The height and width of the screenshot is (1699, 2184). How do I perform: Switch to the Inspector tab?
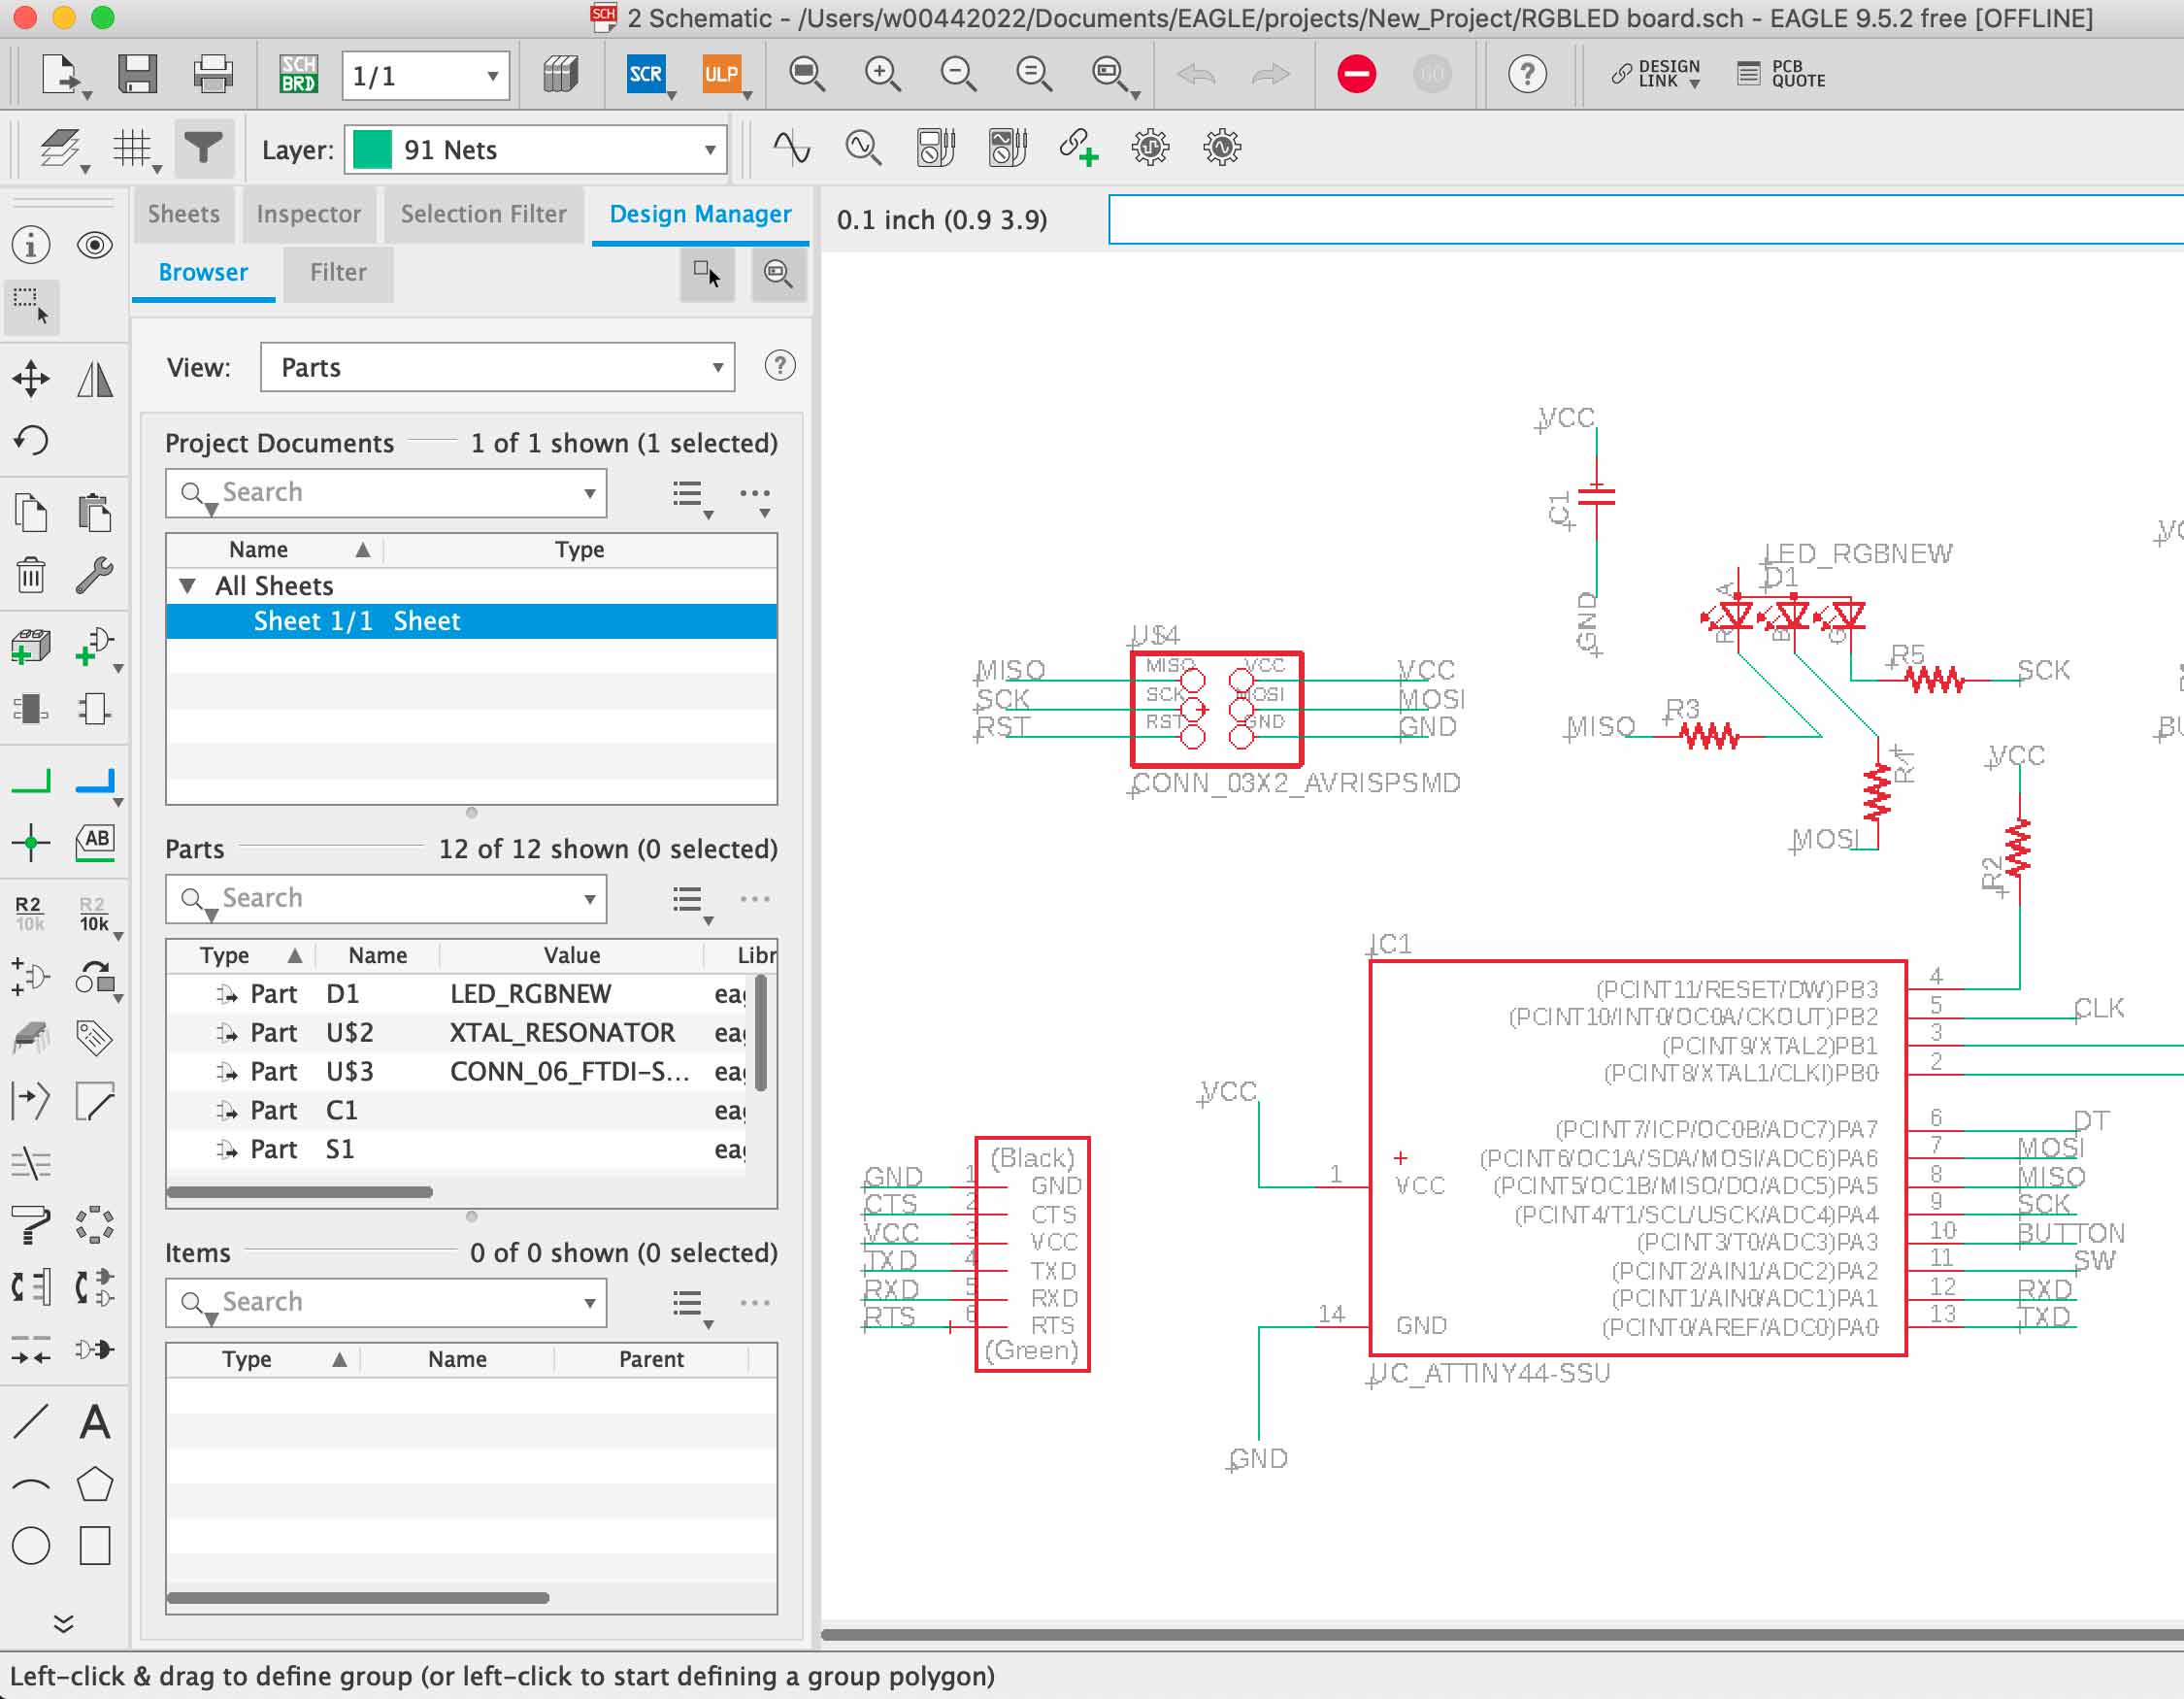click(308, 214)
